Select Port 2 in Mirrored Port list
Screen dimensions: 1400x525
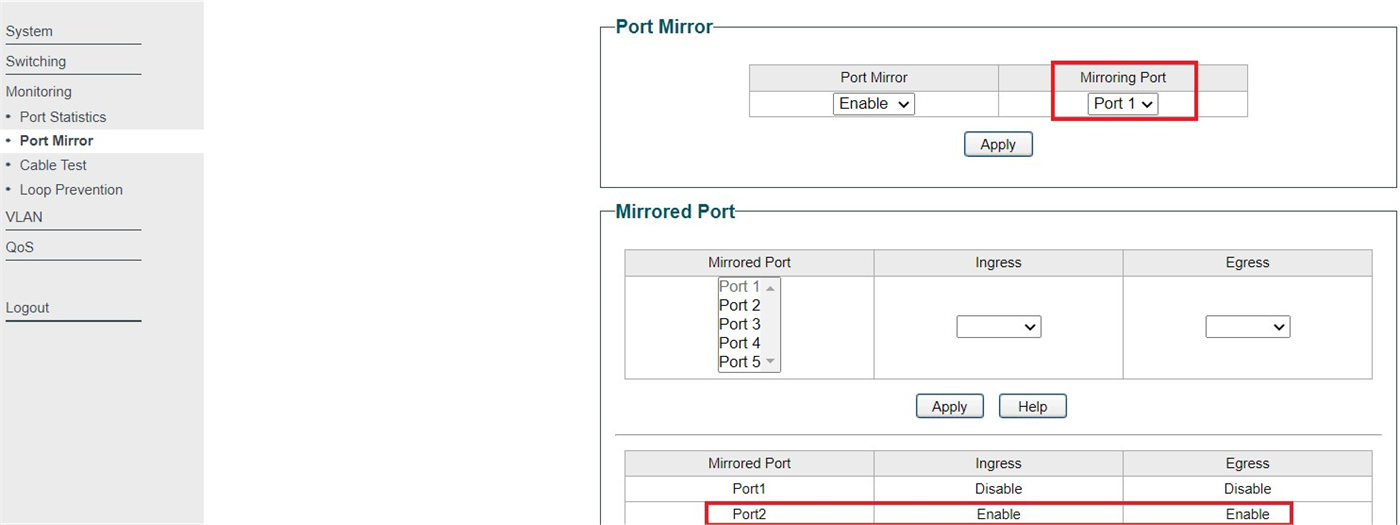pos(740,306)
